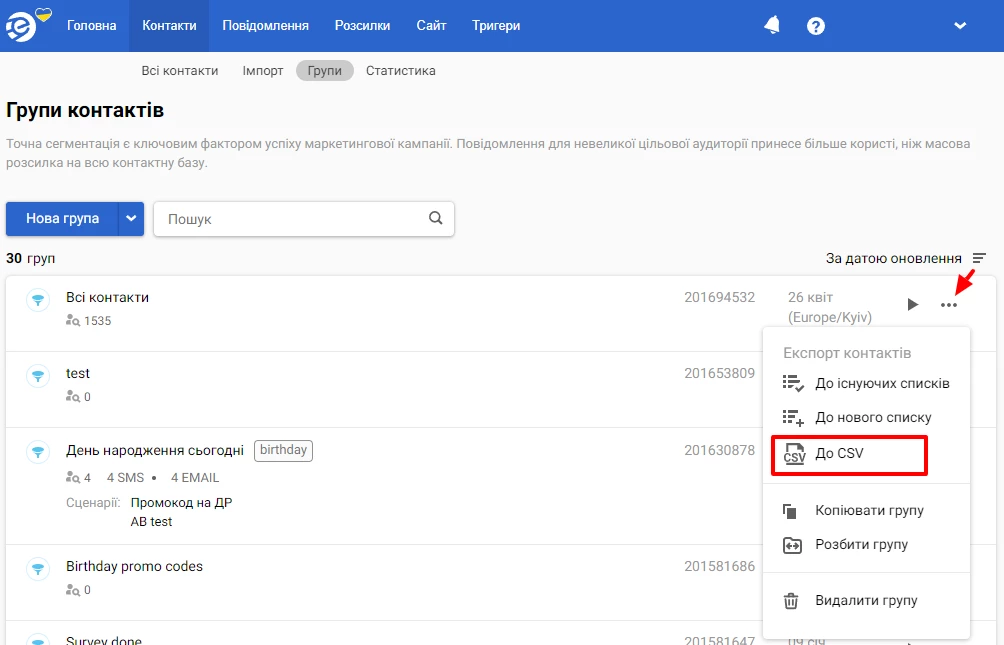Expand the Нова група dropdown arrow
This screenshot has width=1004, height=645.
(131, 218)
